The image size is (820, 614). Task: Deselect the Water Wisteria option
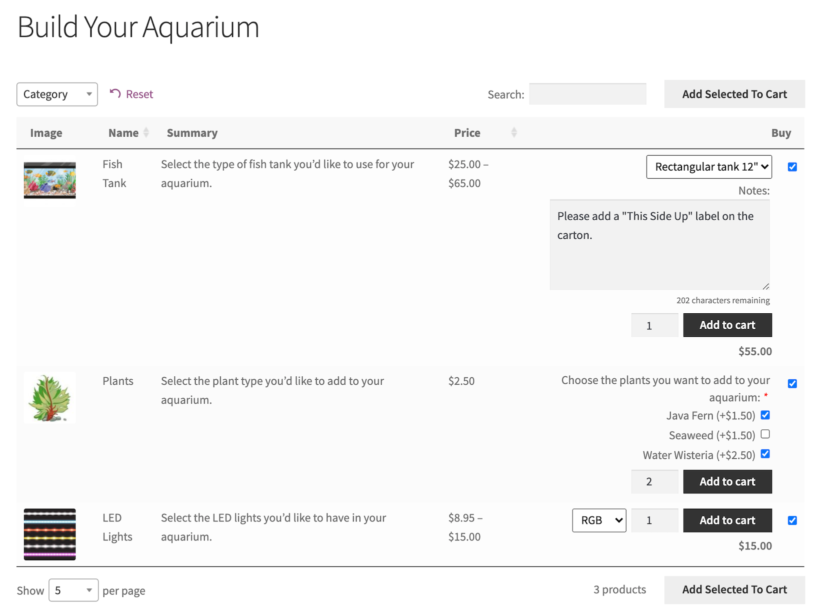pyautogui.click(x=765, y=453)
